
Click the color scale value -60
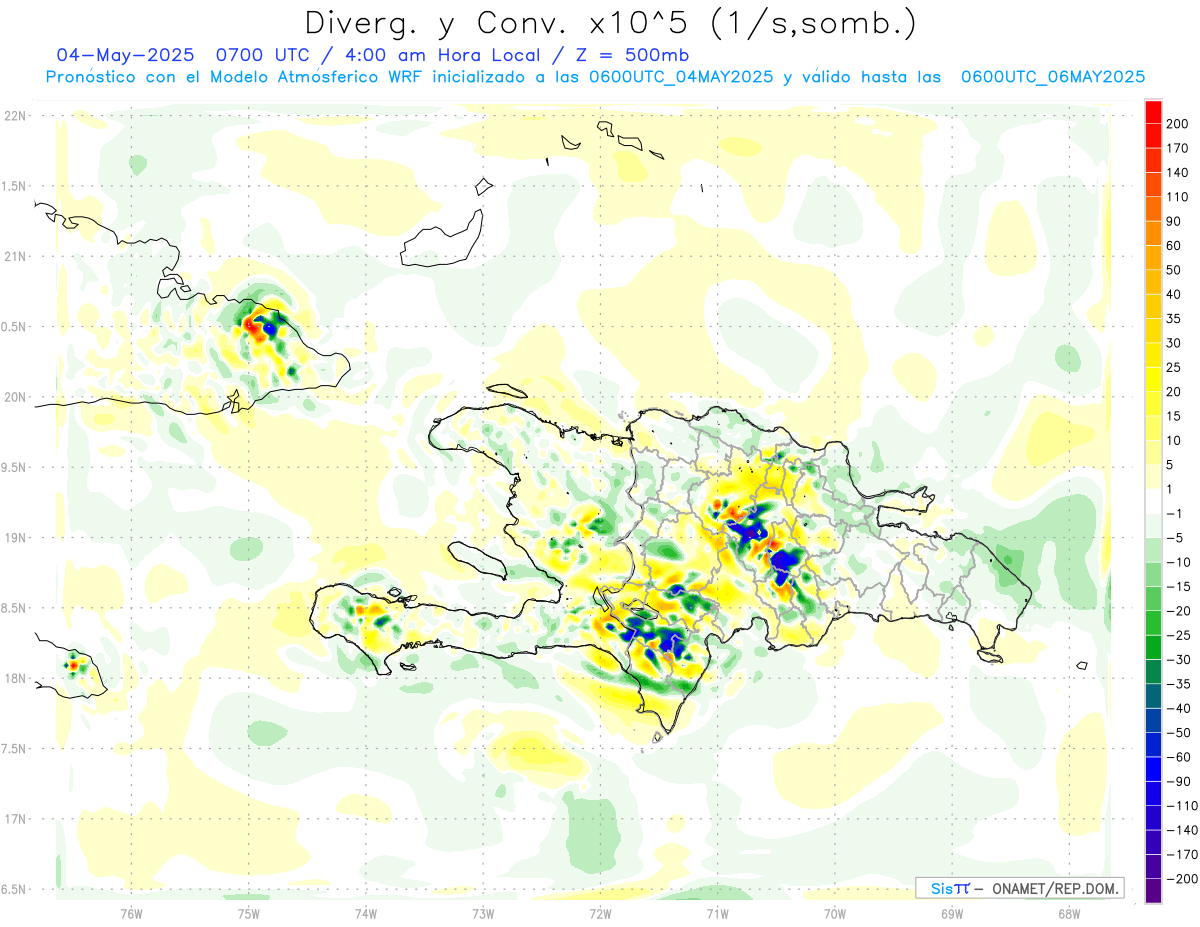pos(1179,757)
